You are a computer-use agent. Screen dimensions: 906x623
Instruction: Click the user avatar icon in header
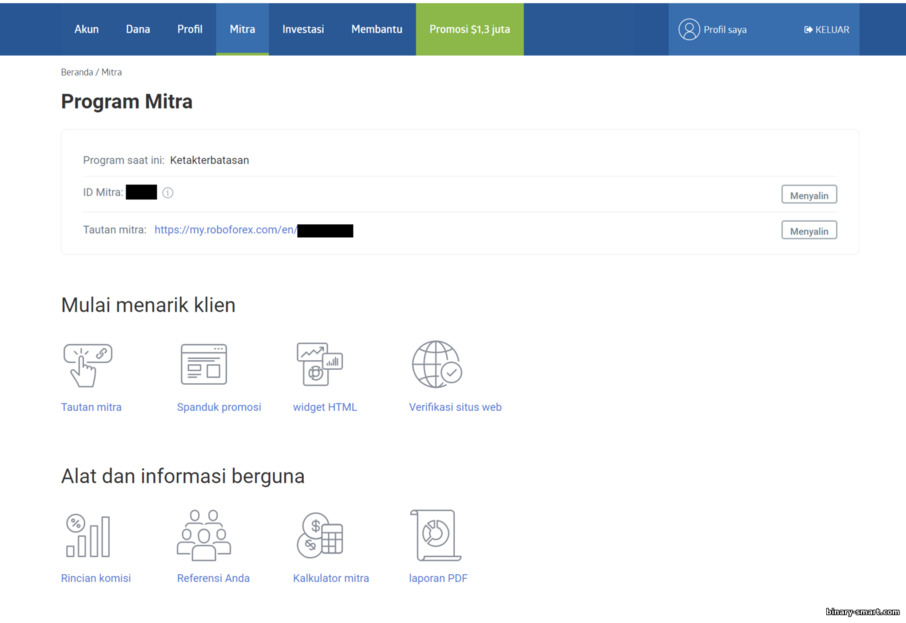[x=689, y=29]
